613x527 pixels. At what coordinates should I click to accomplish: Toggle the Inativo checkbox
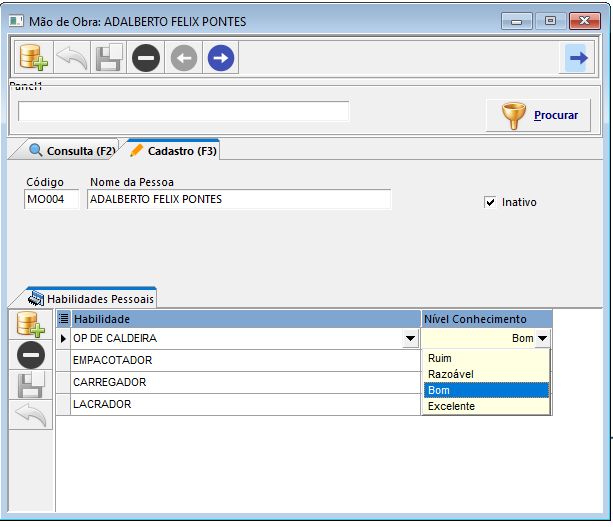(x=490, y=202)
